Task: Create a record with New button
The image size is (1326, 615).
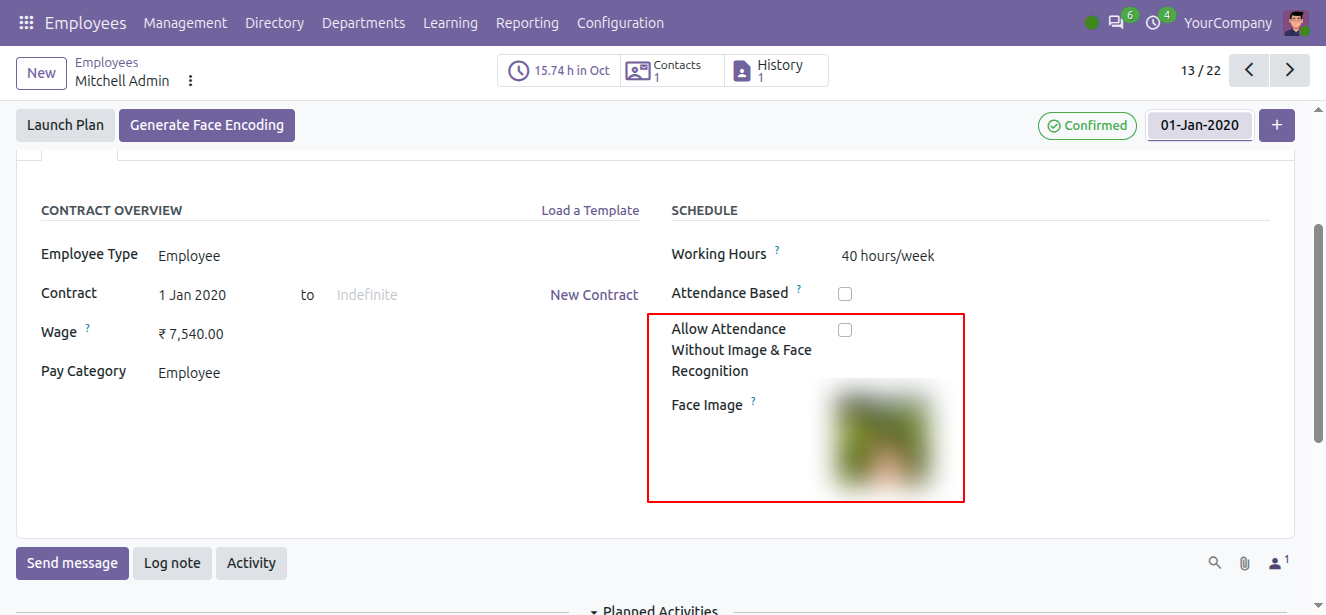Action: [x=41, y=73]
